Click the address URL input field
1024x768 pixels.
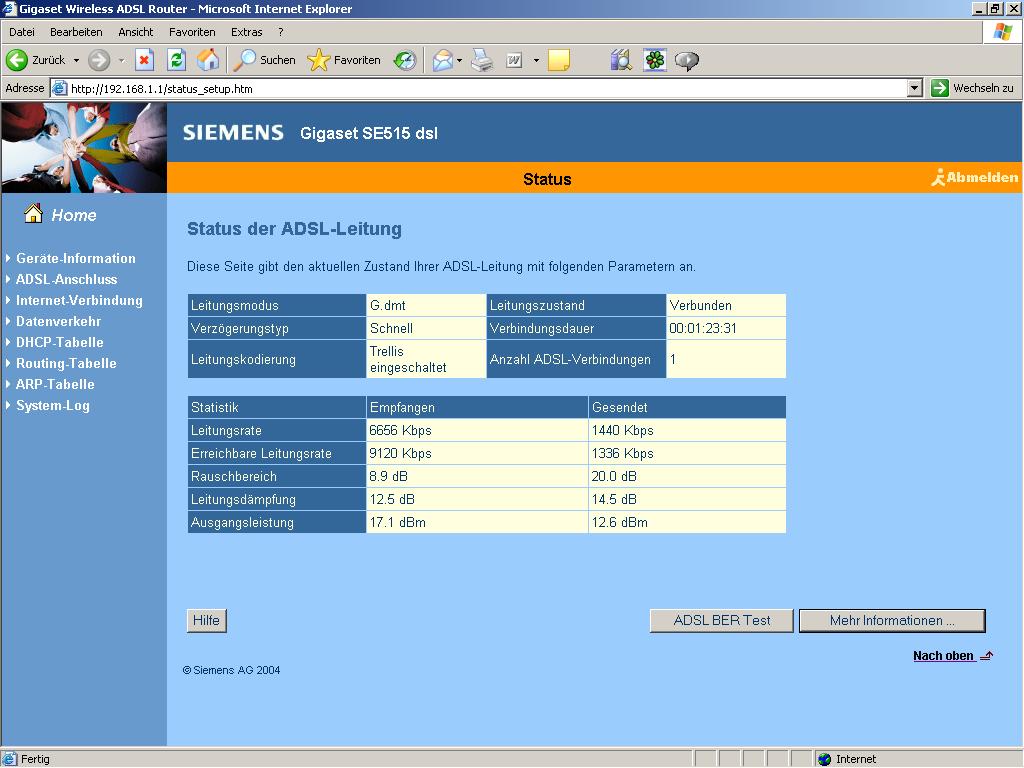pos(487,88)
